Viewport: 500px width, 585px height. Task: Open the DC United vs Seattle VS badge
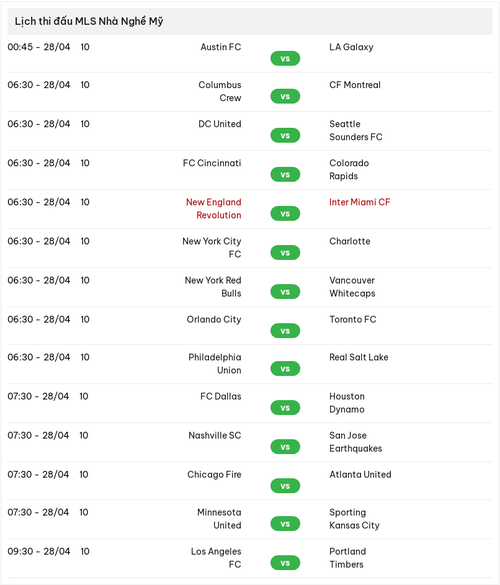click(x=285, y=135)
